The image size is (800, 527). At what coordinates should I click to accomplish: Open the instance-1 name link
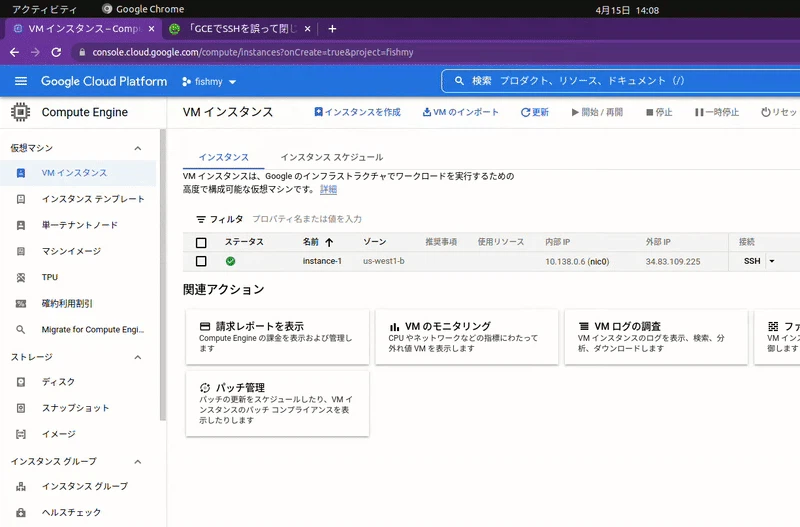pos(322,261)
